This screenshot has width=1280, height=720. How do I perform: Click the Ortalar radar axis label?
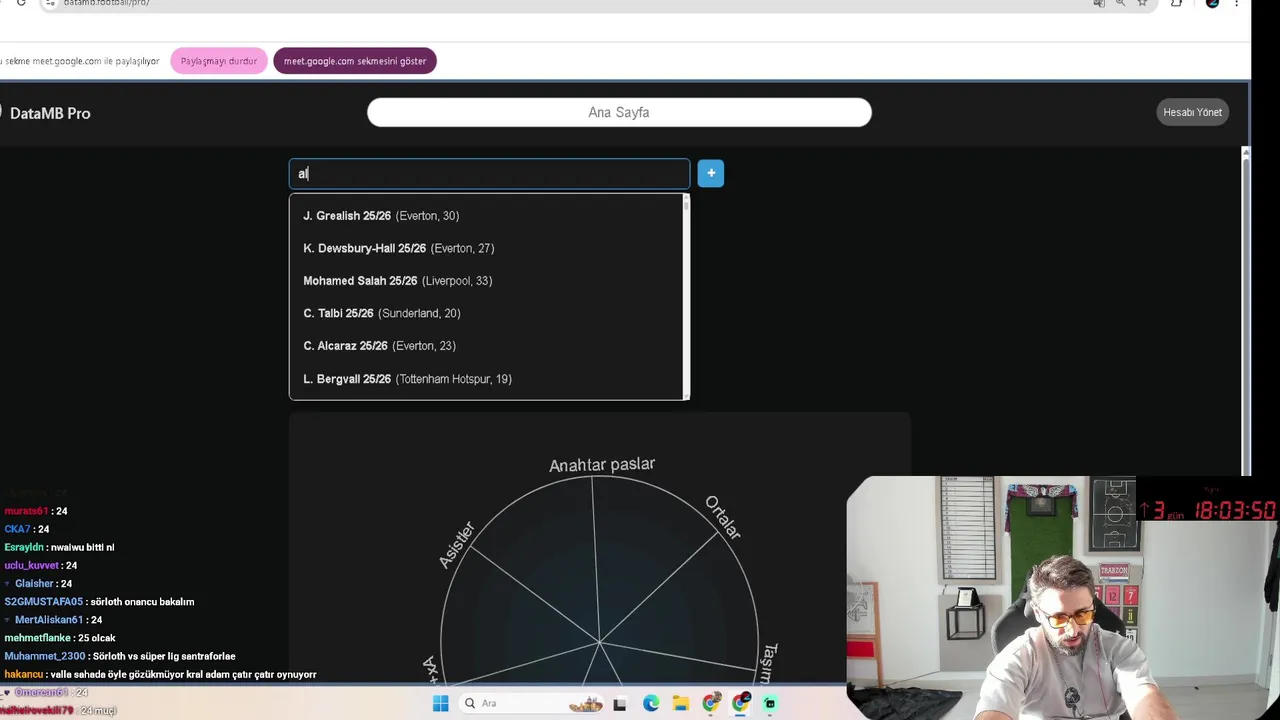723,517
